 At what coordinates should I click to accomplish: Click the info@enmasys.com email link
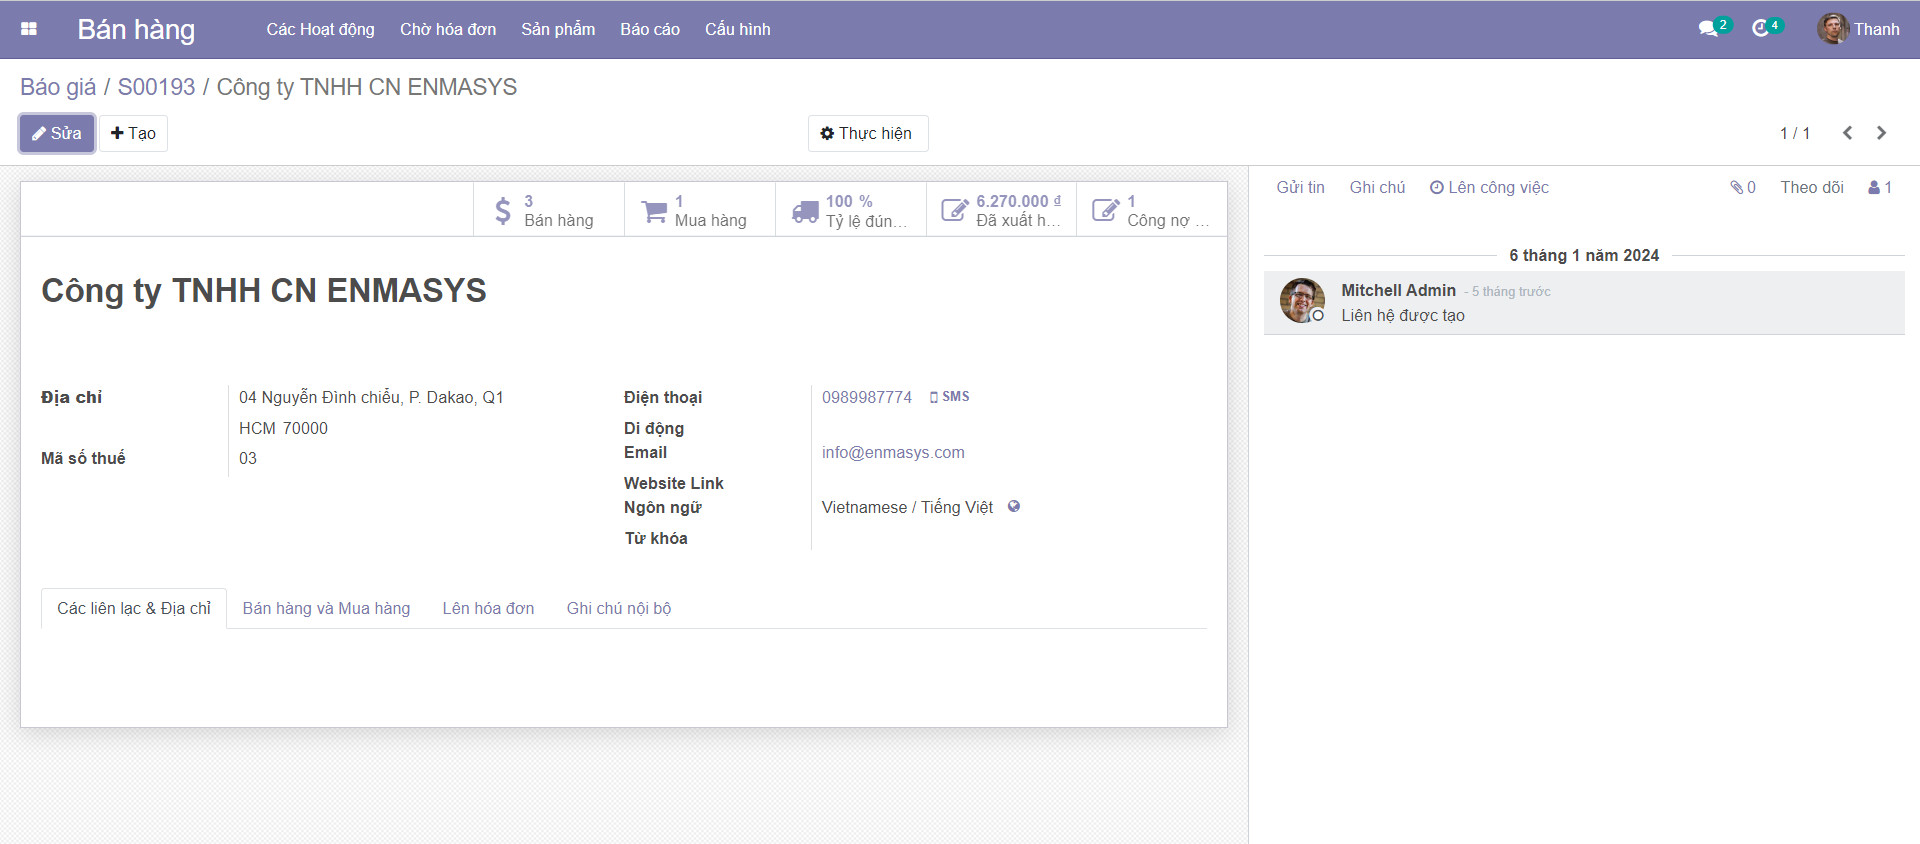(893, 453)
